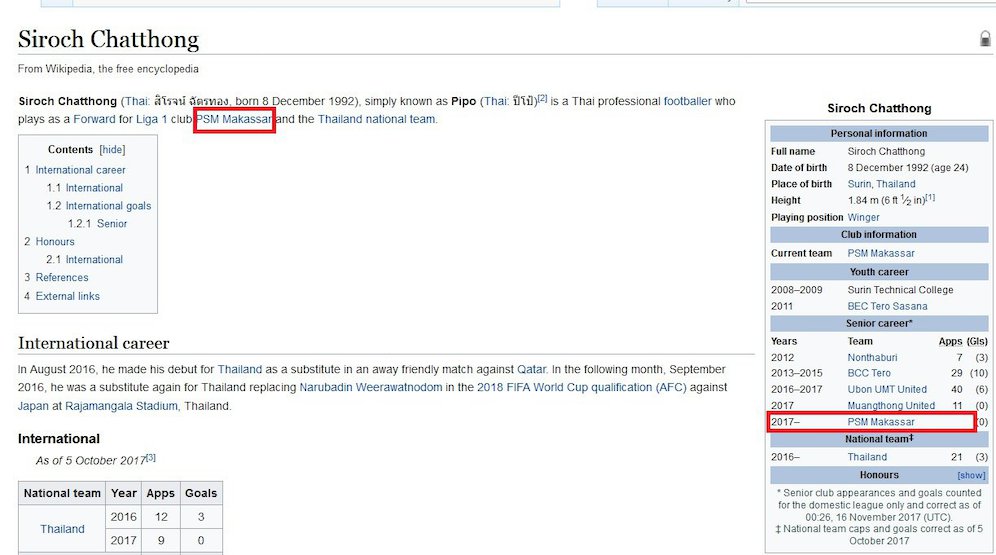
Task: Click the National team column header
Action: click(x=62, y=493)
